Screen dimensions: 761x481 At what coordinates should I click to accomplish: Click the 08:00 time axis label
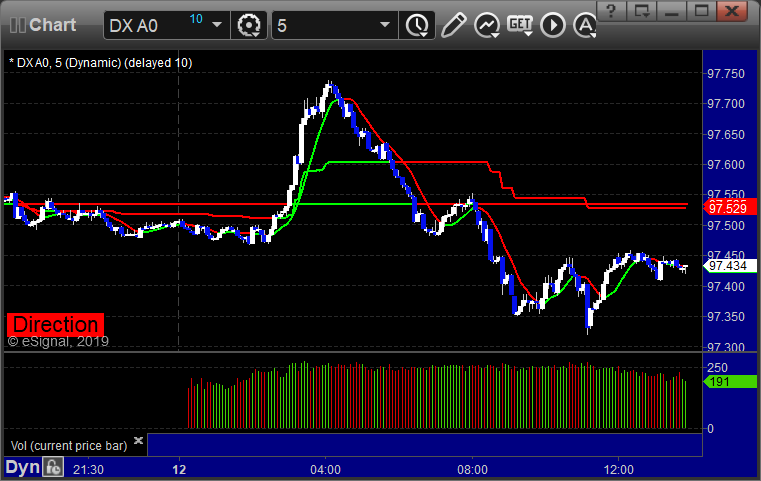(x=472, y=469)
